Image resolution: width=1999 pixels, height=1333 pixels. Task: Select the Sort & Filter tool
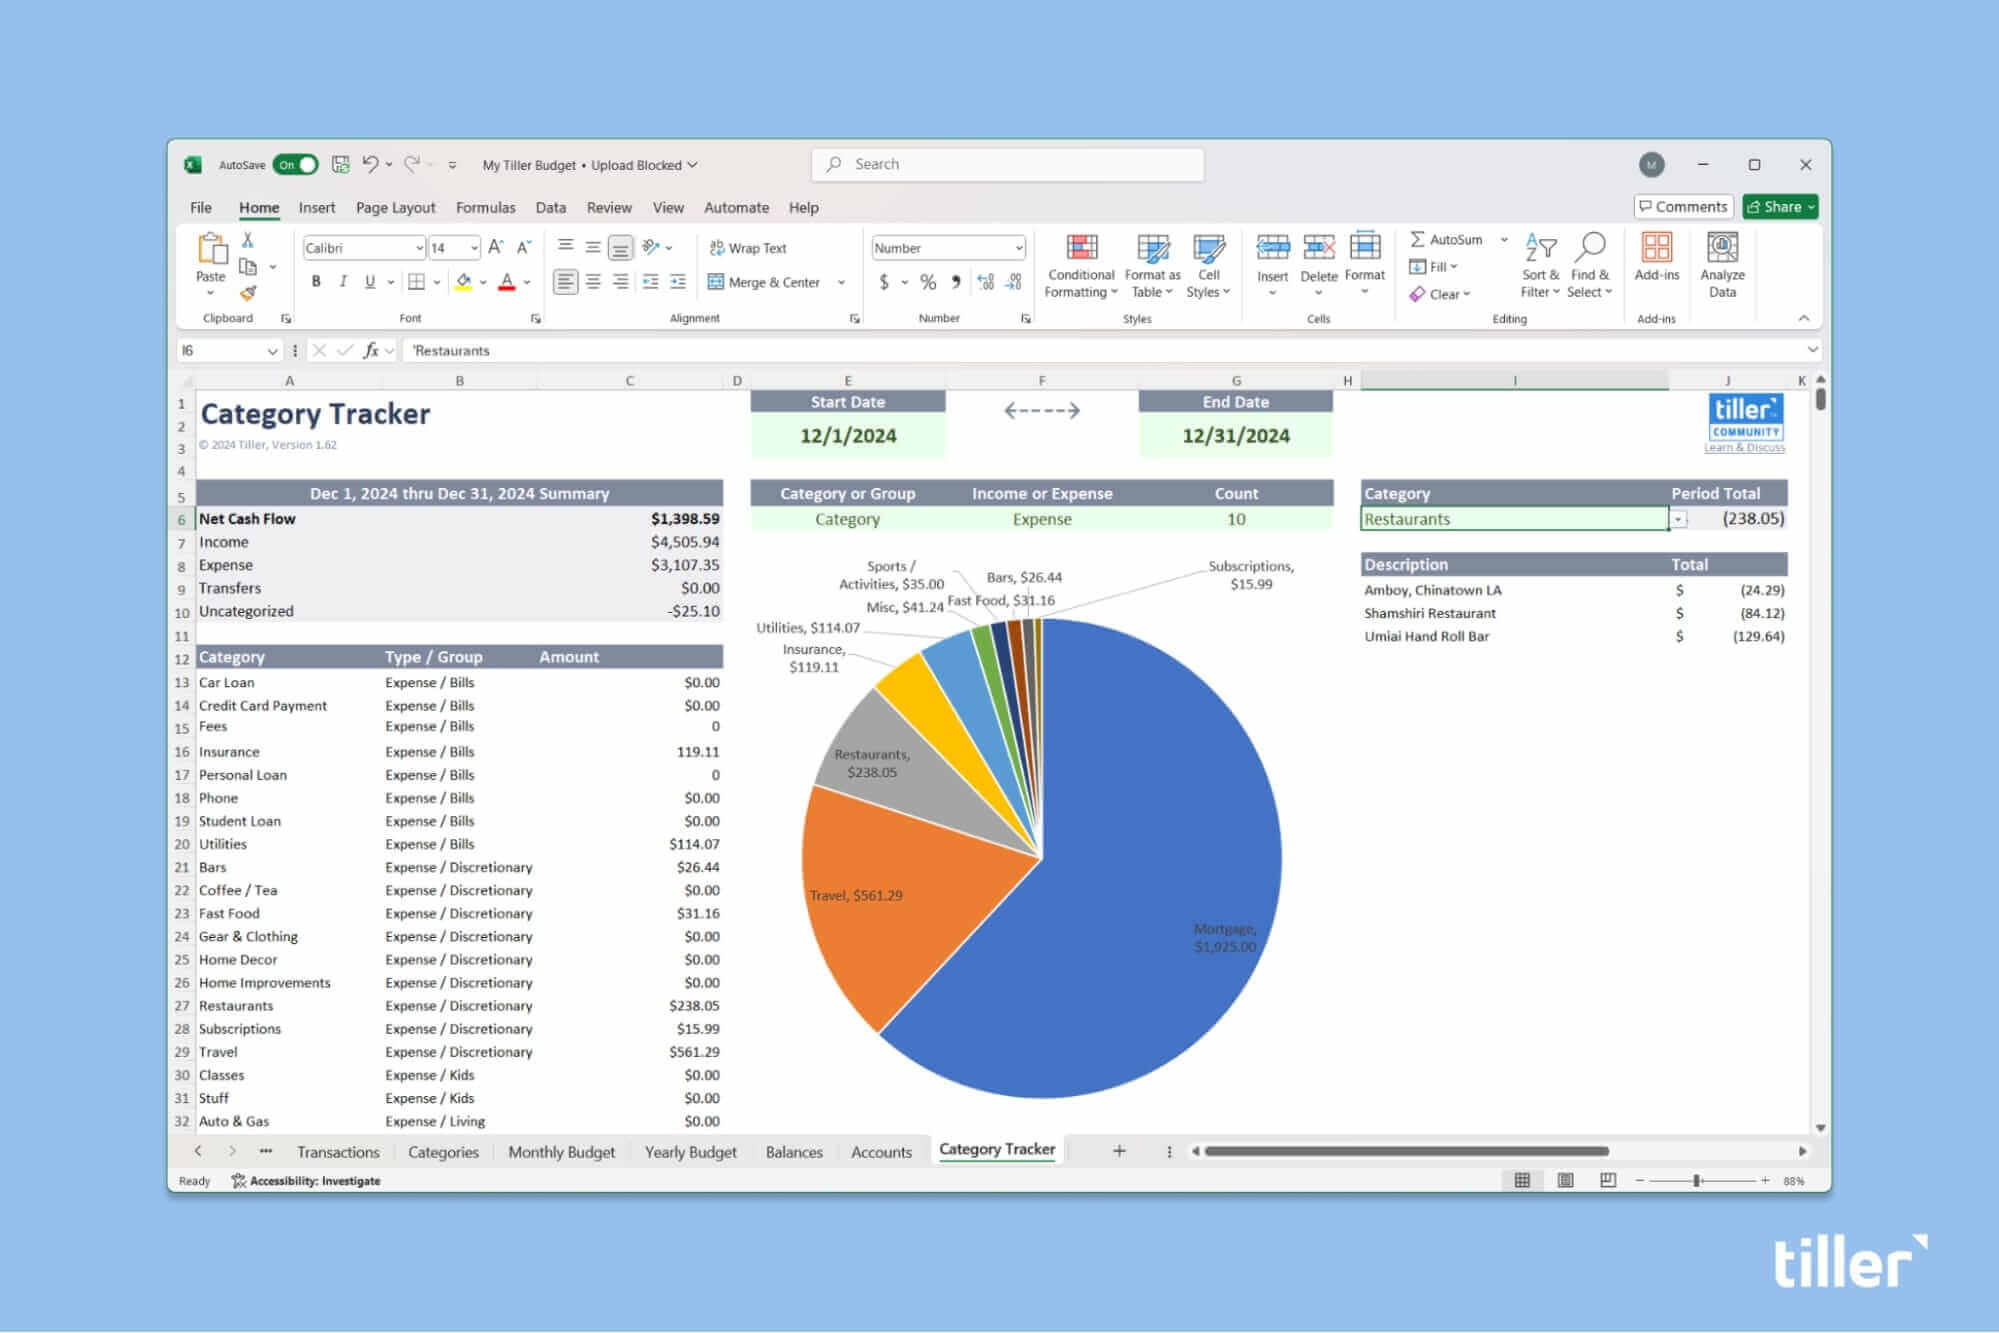pos(1538,265)
